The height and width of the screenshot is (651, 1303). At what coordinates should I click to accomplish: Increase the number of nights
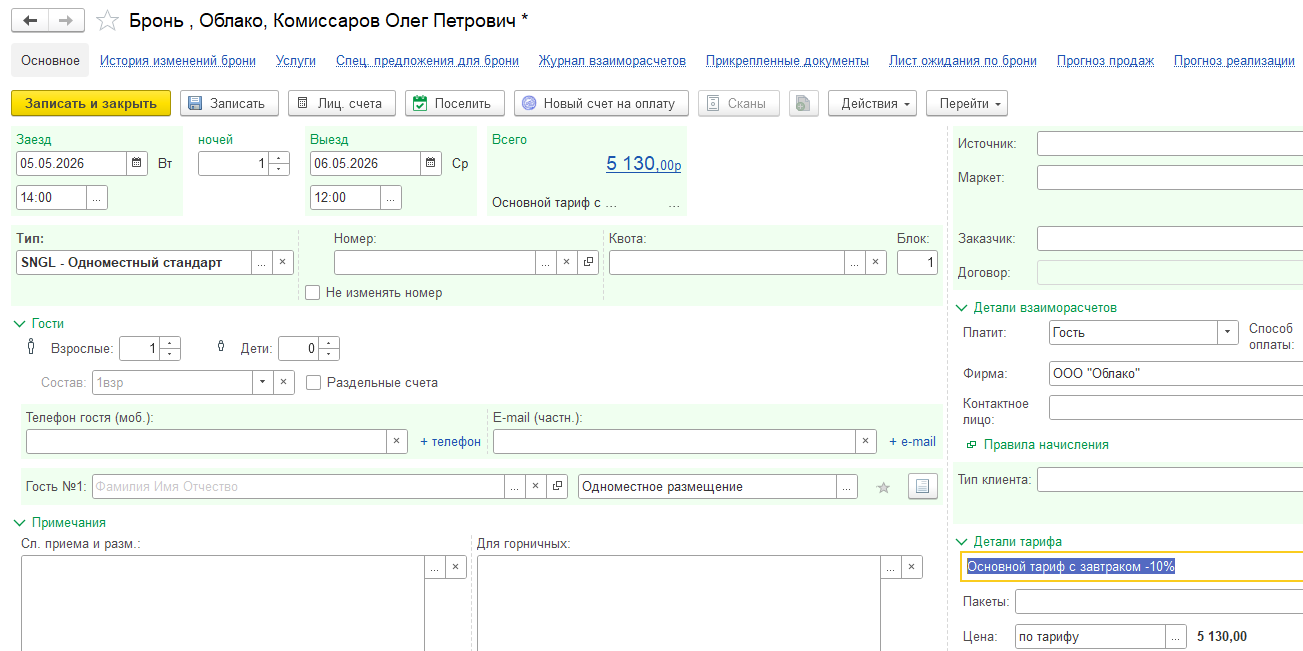[x=280, y=157]
